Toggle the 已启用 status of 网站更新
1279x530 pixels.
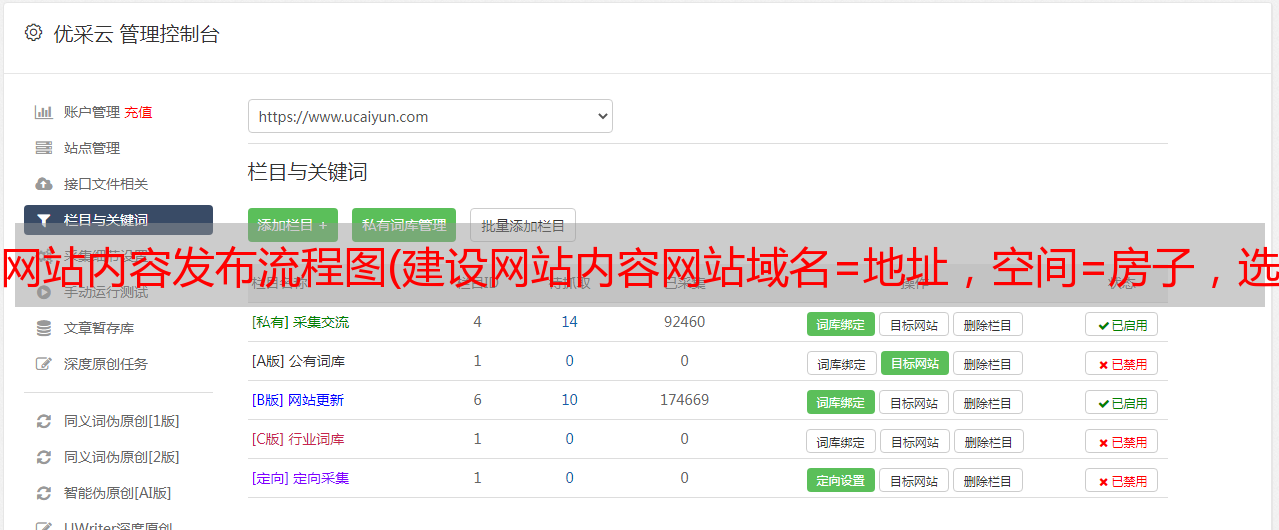click(x=1122, y=402)
